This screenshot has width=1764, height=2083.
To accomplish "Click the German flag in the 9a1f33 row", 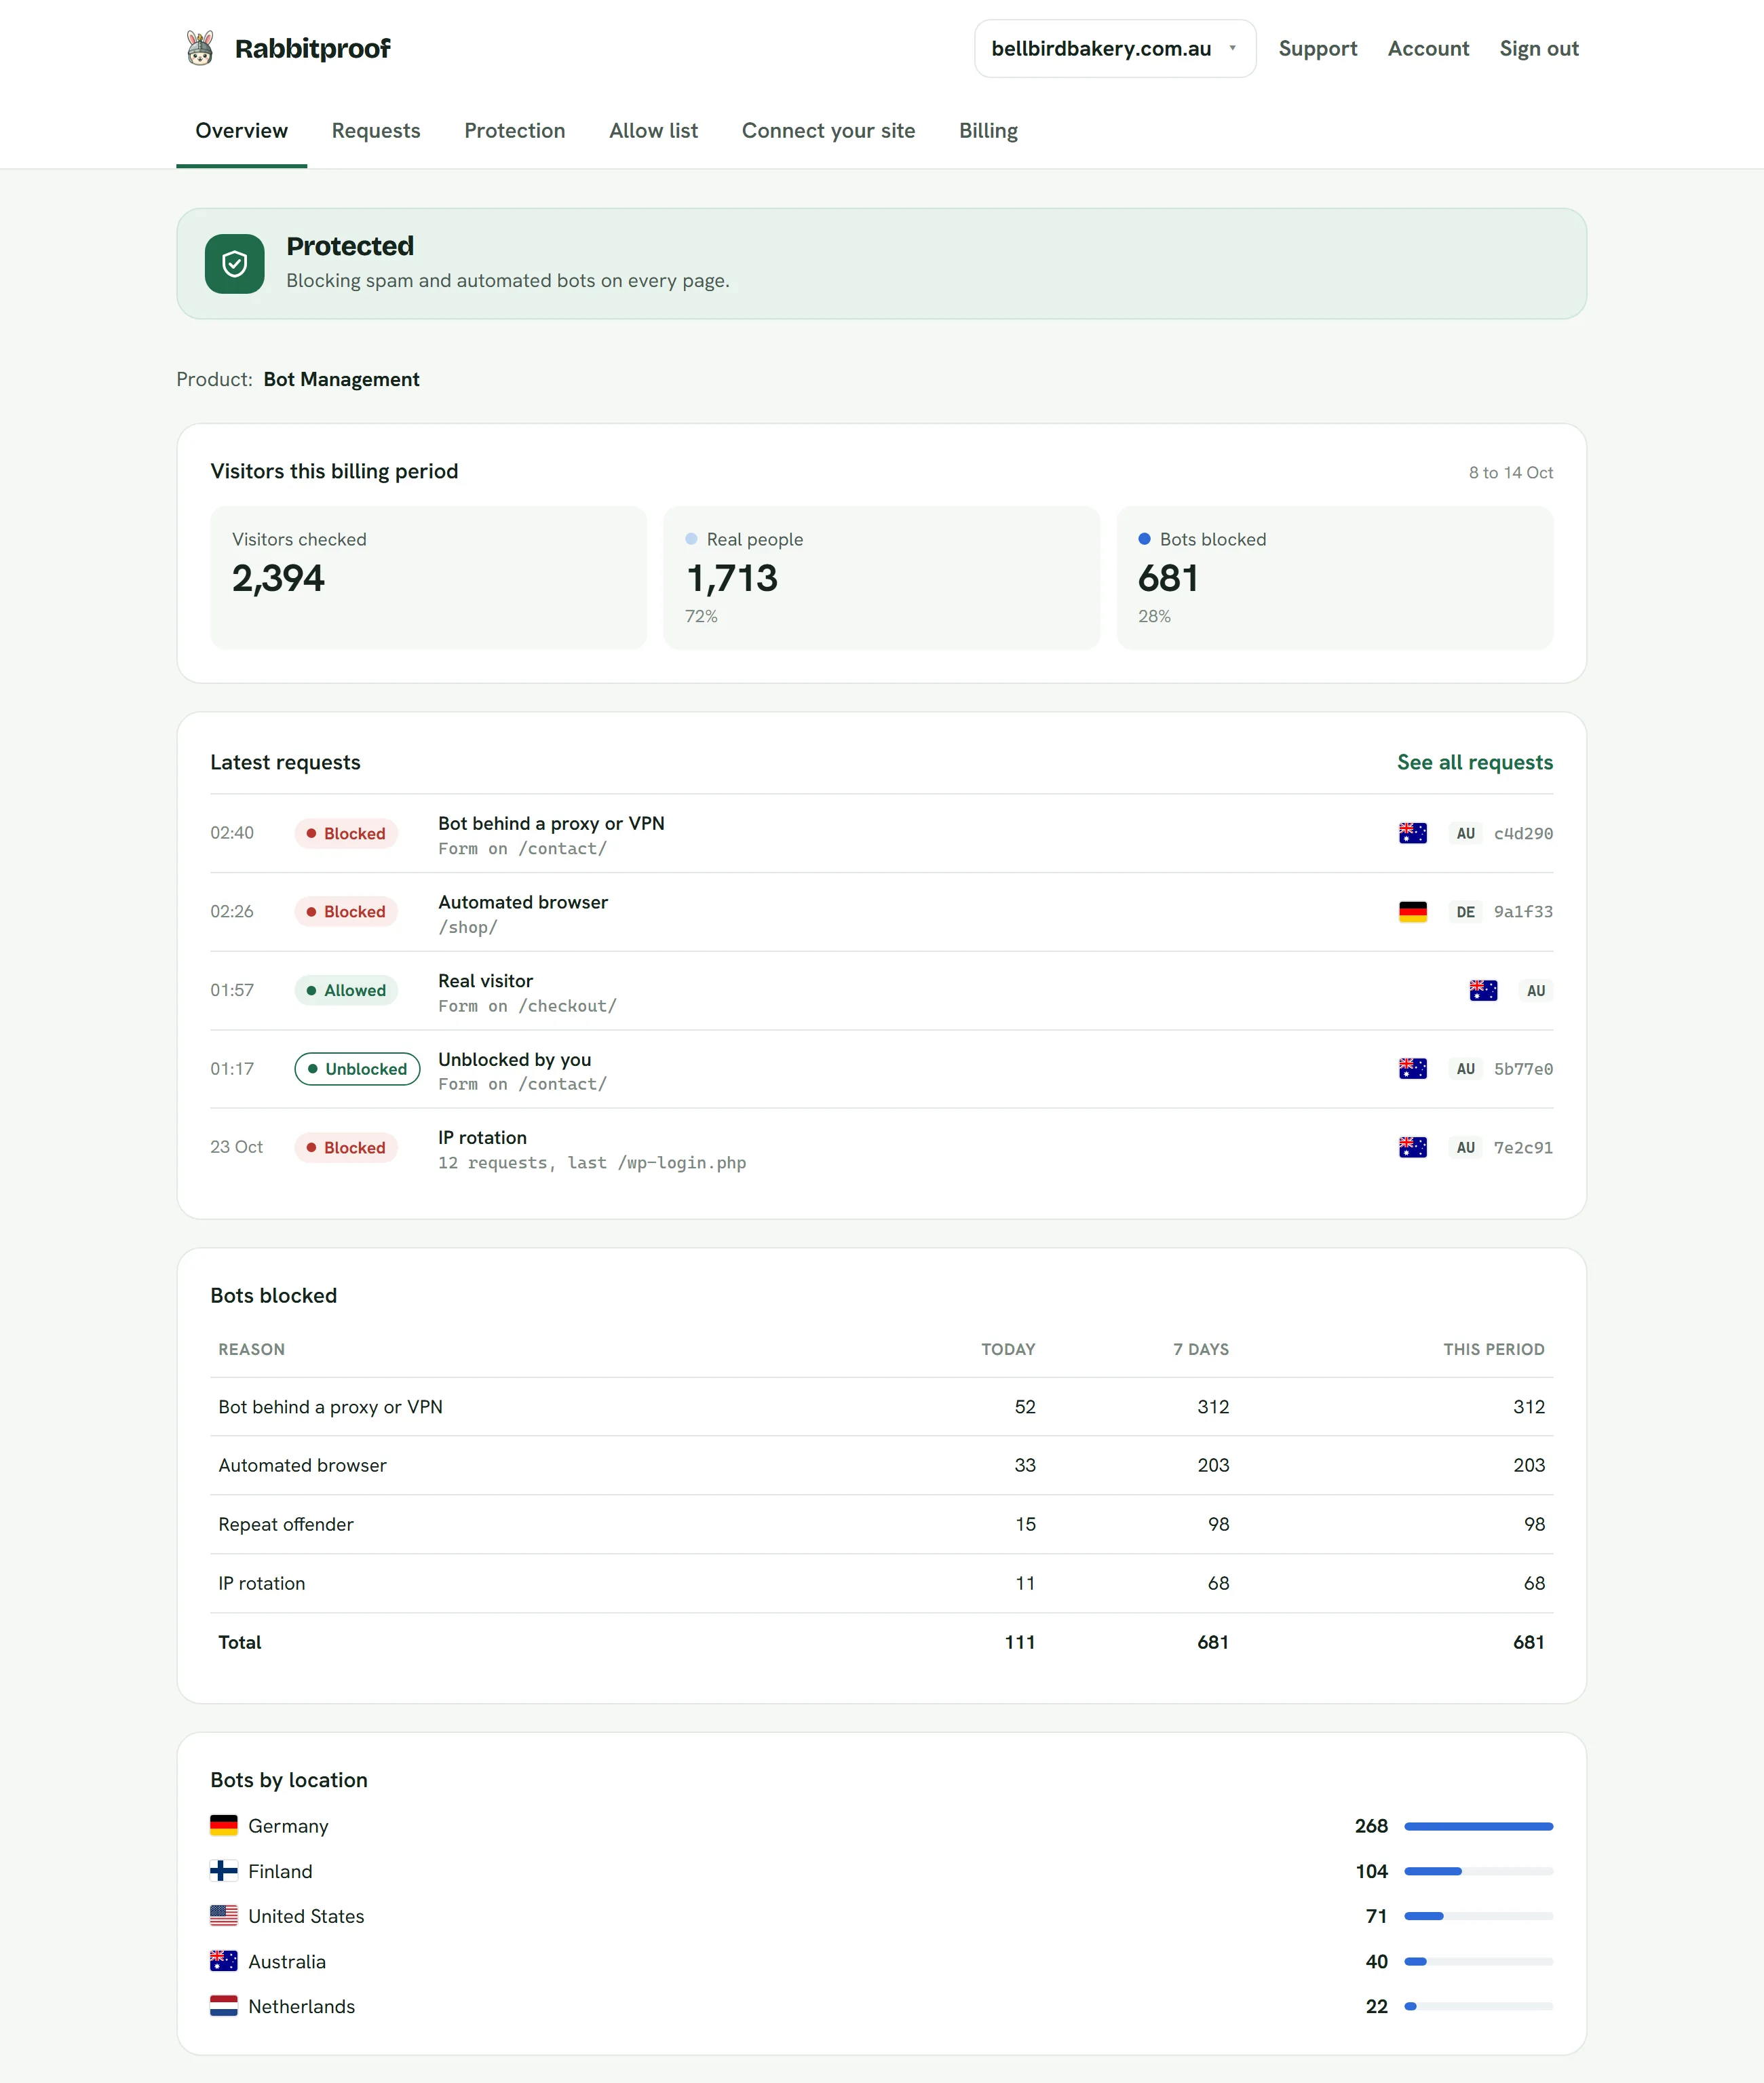I will pos(1412,911).
